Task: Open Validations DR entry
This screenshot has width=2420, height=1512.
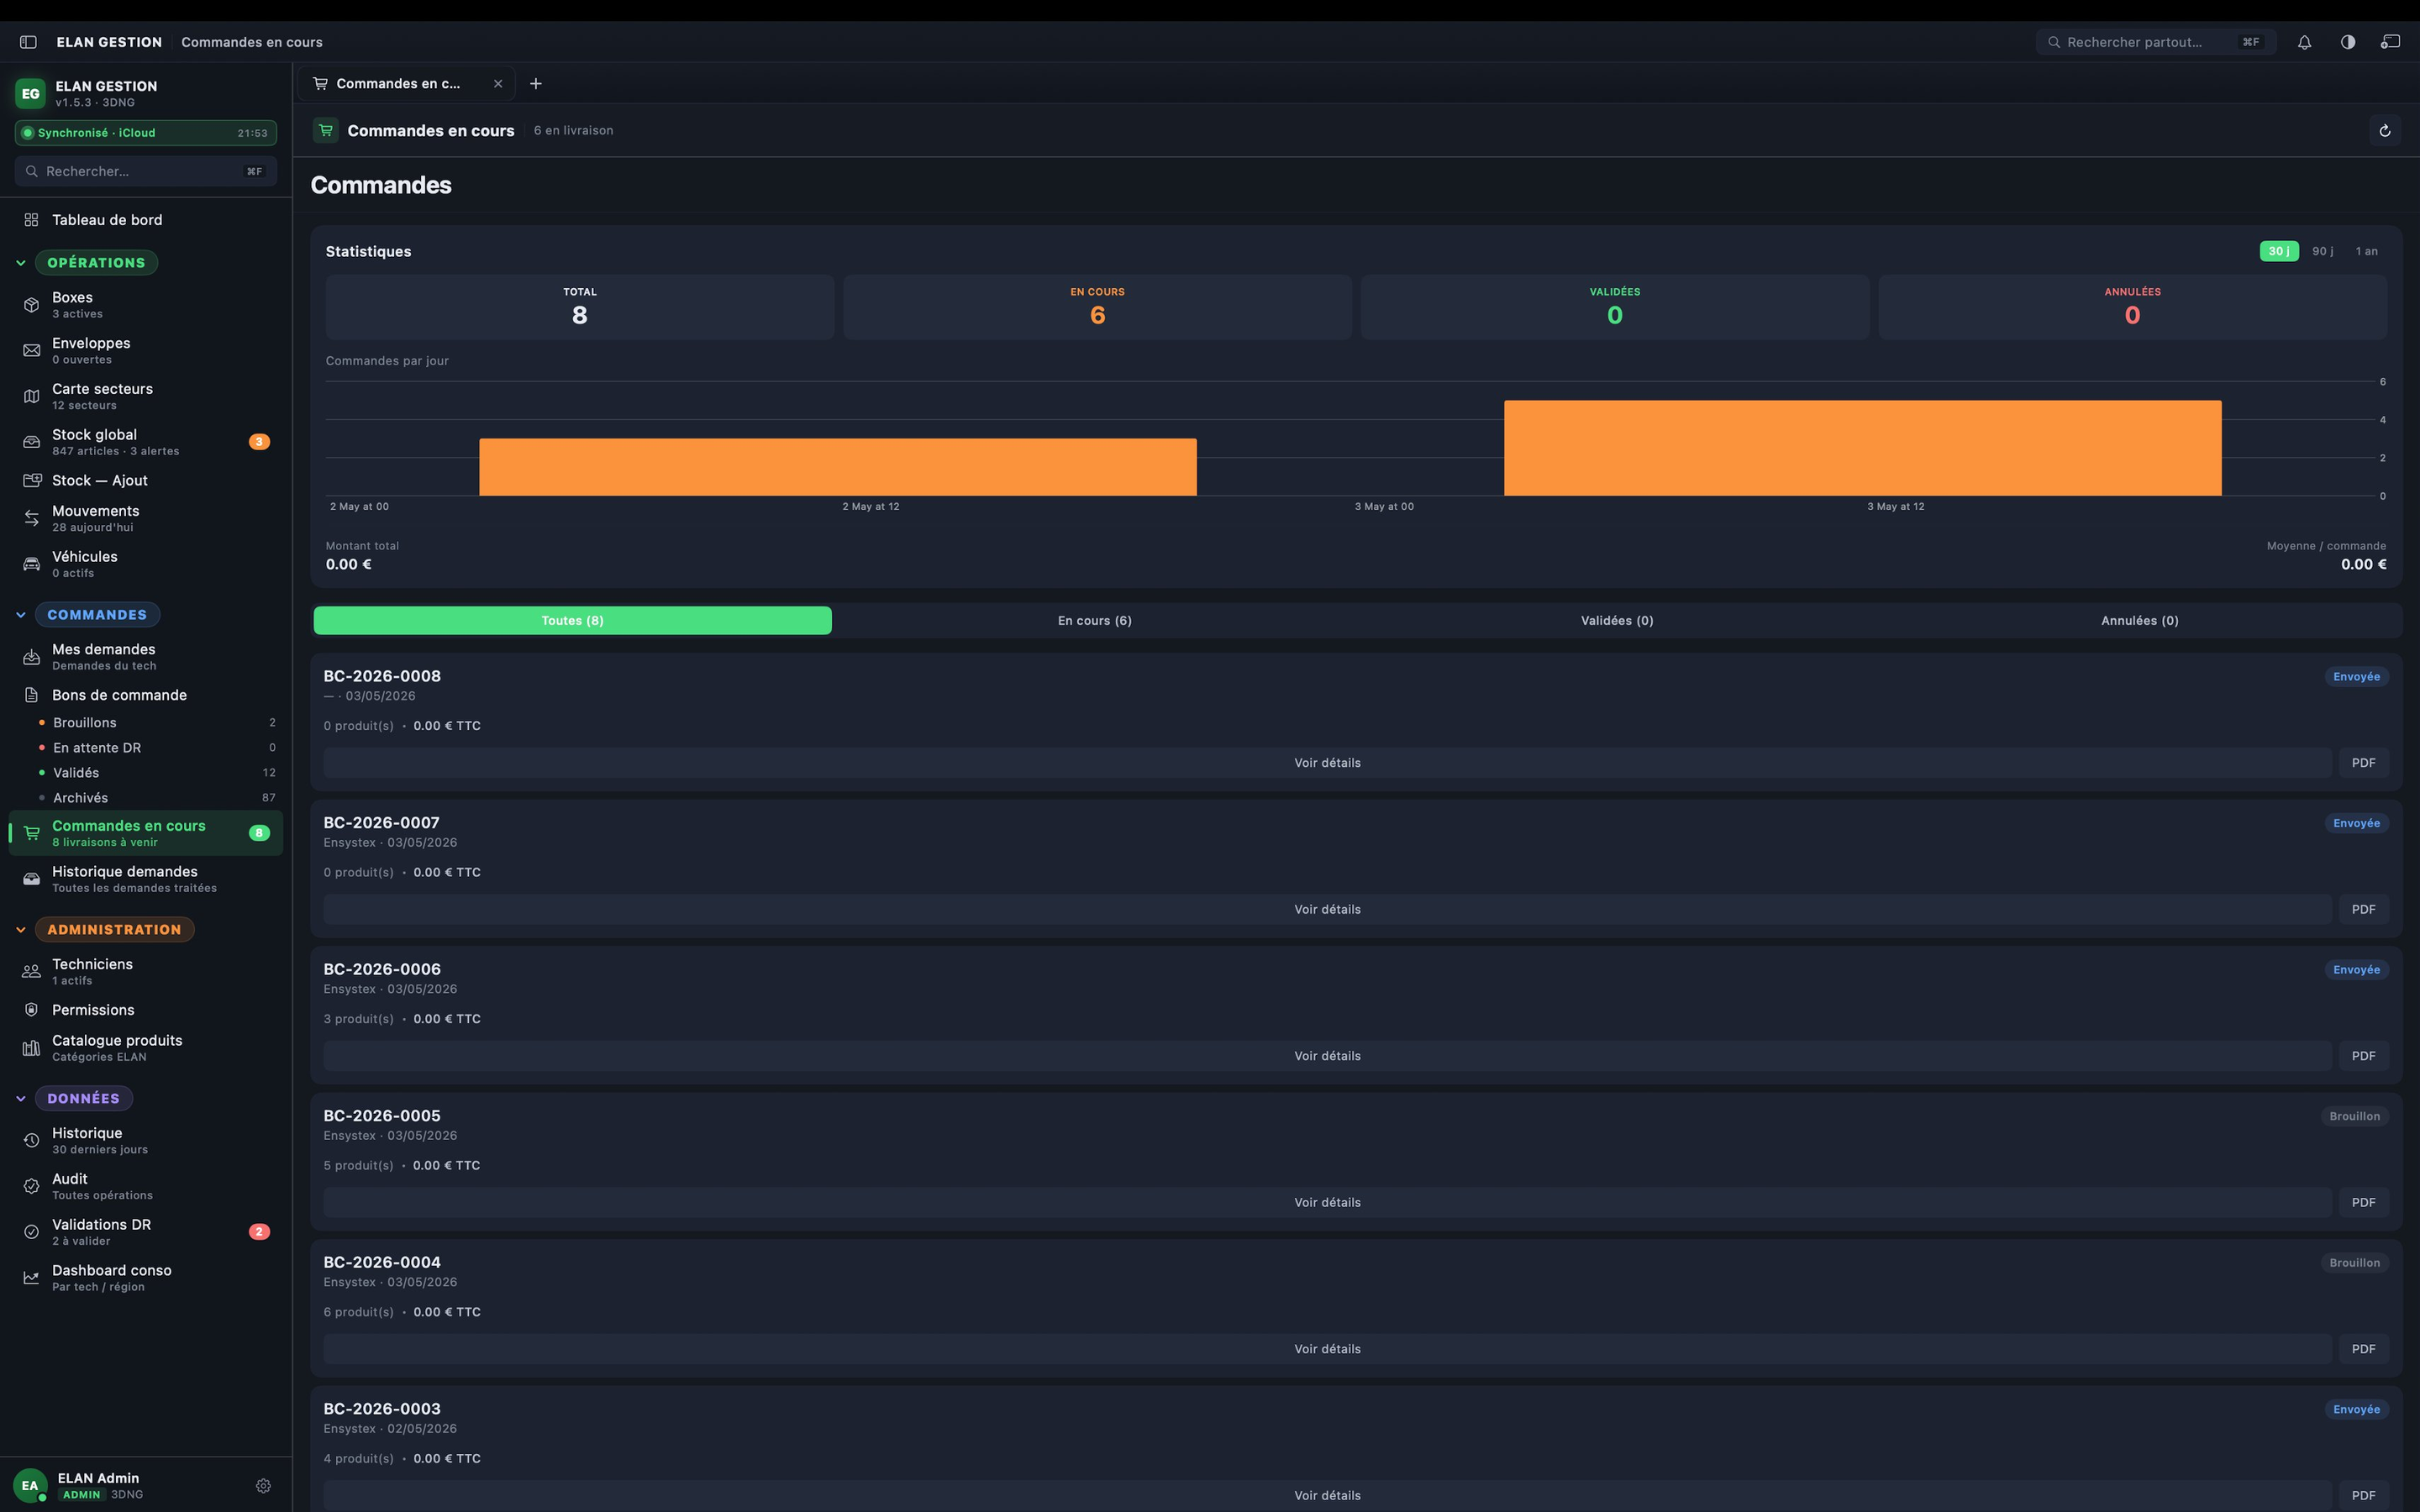Action: 146,1232
